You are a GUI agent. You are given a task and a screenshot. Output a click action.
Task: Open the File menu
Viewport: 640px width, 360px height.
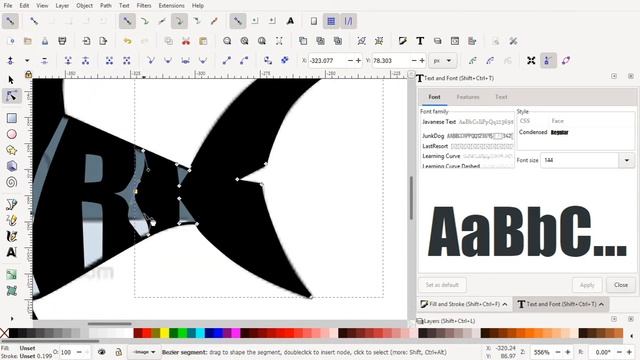8,6
